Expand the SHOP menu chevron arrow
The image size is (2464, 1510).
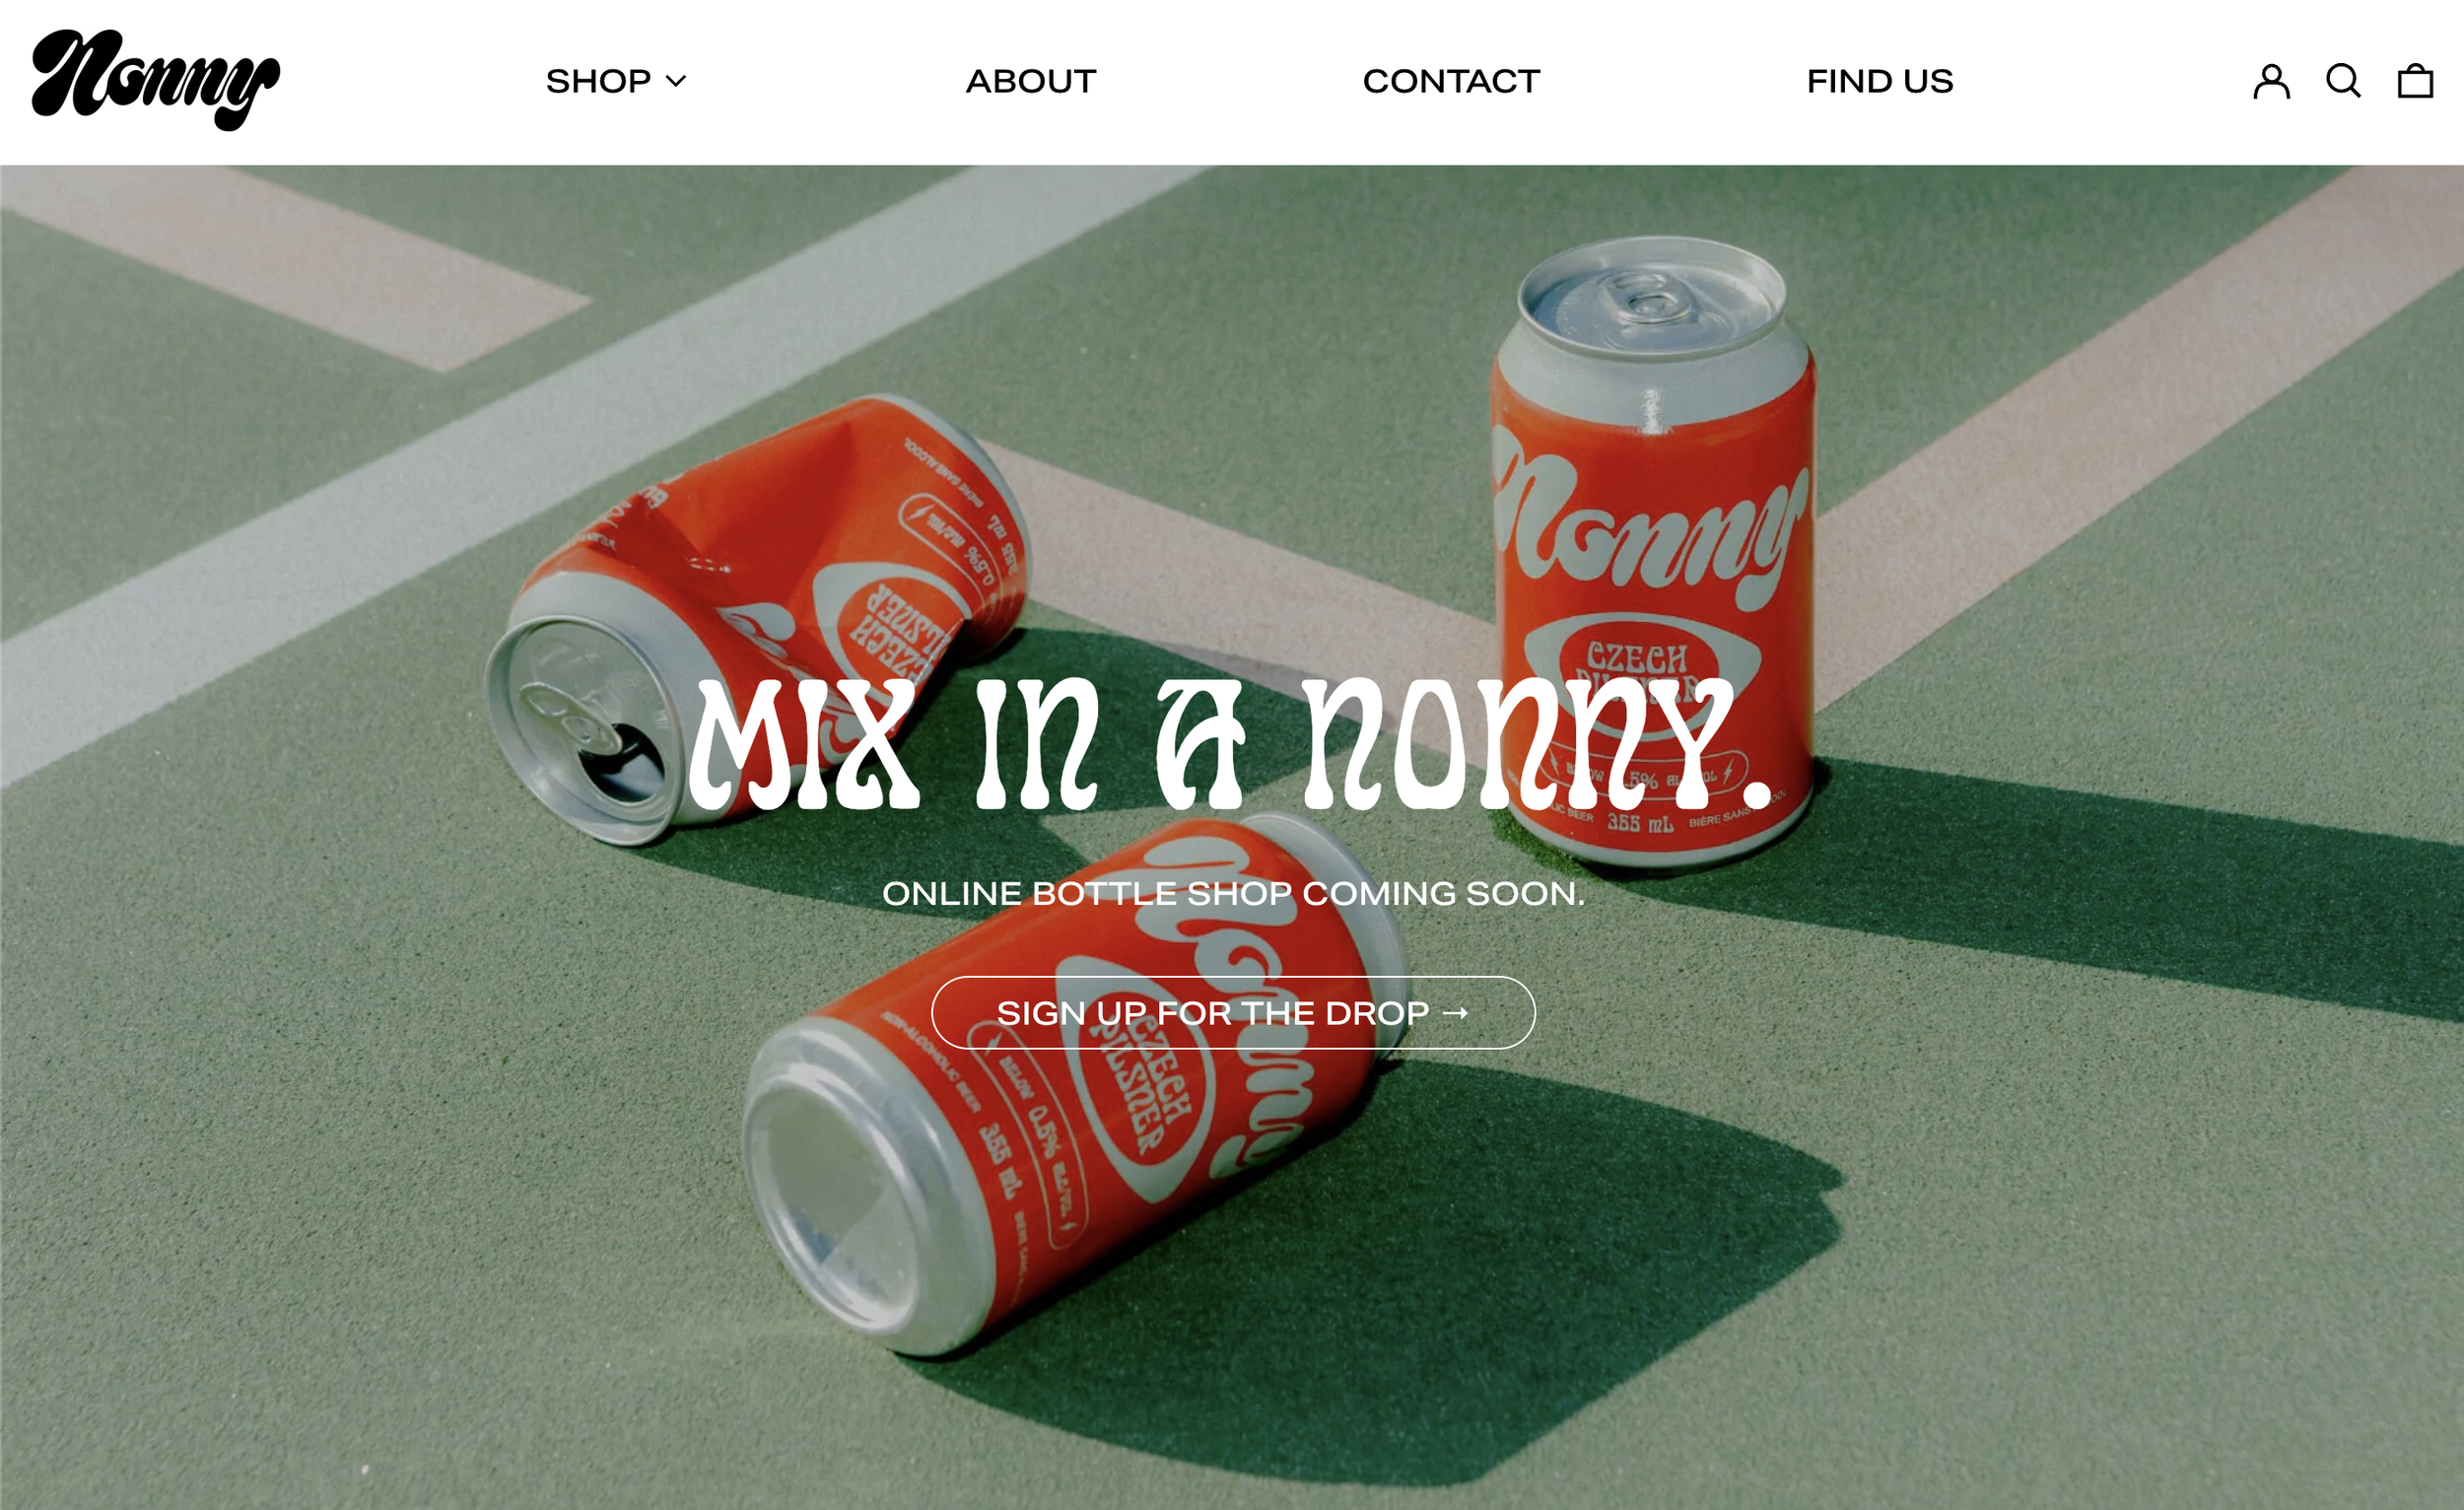[x=676, y=81]
